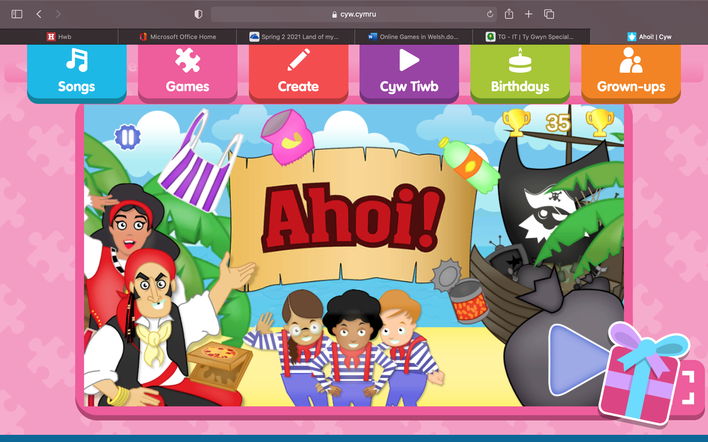Click the child with black curly hair
Image resolution: width=708 pixels, height=442 pixels.
352,348
